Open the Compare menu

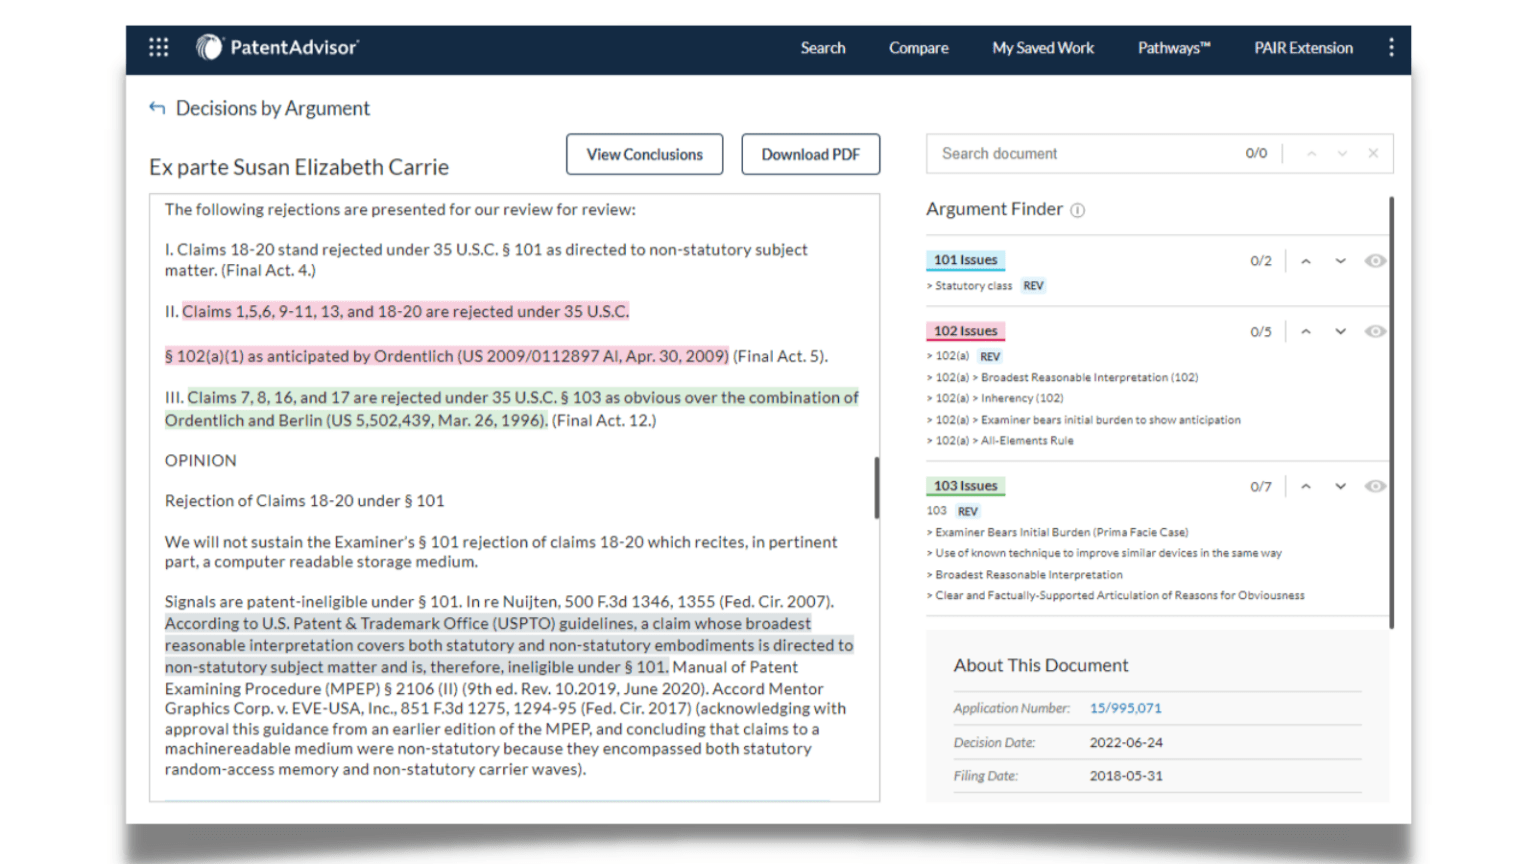(x=922, y=47)
